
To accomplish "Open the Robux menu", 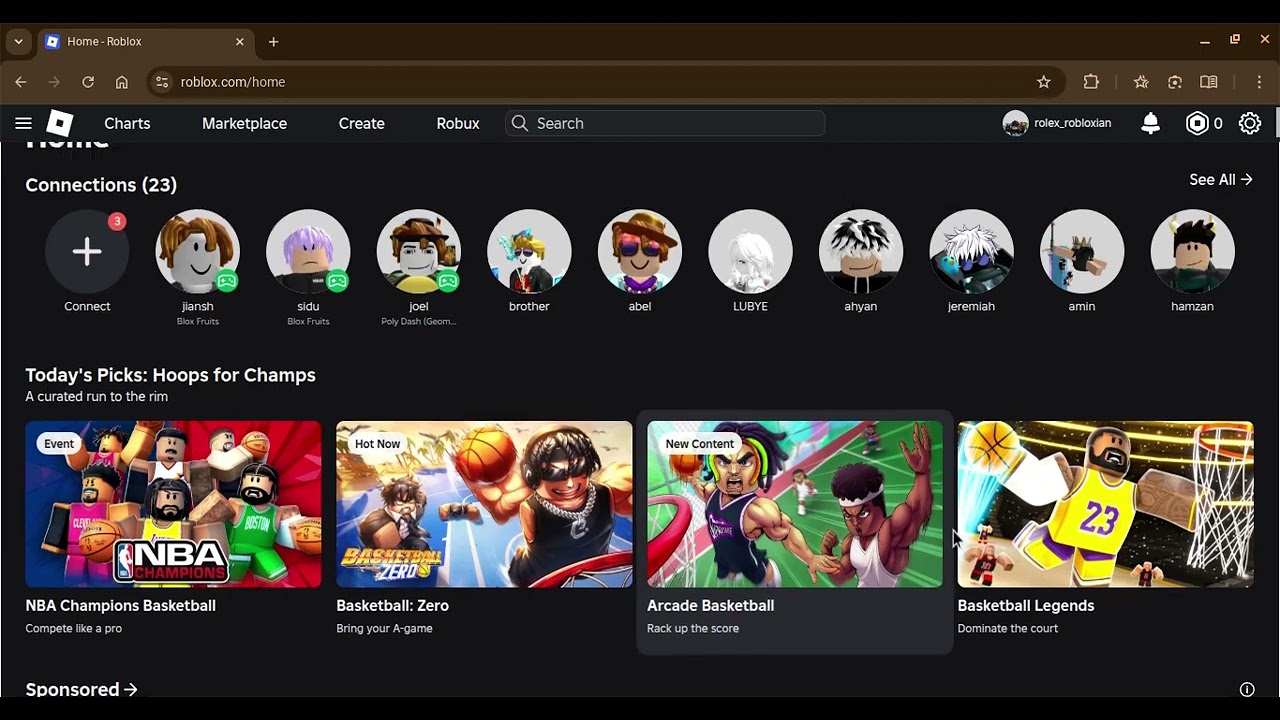I will click(x=458, y=123).
